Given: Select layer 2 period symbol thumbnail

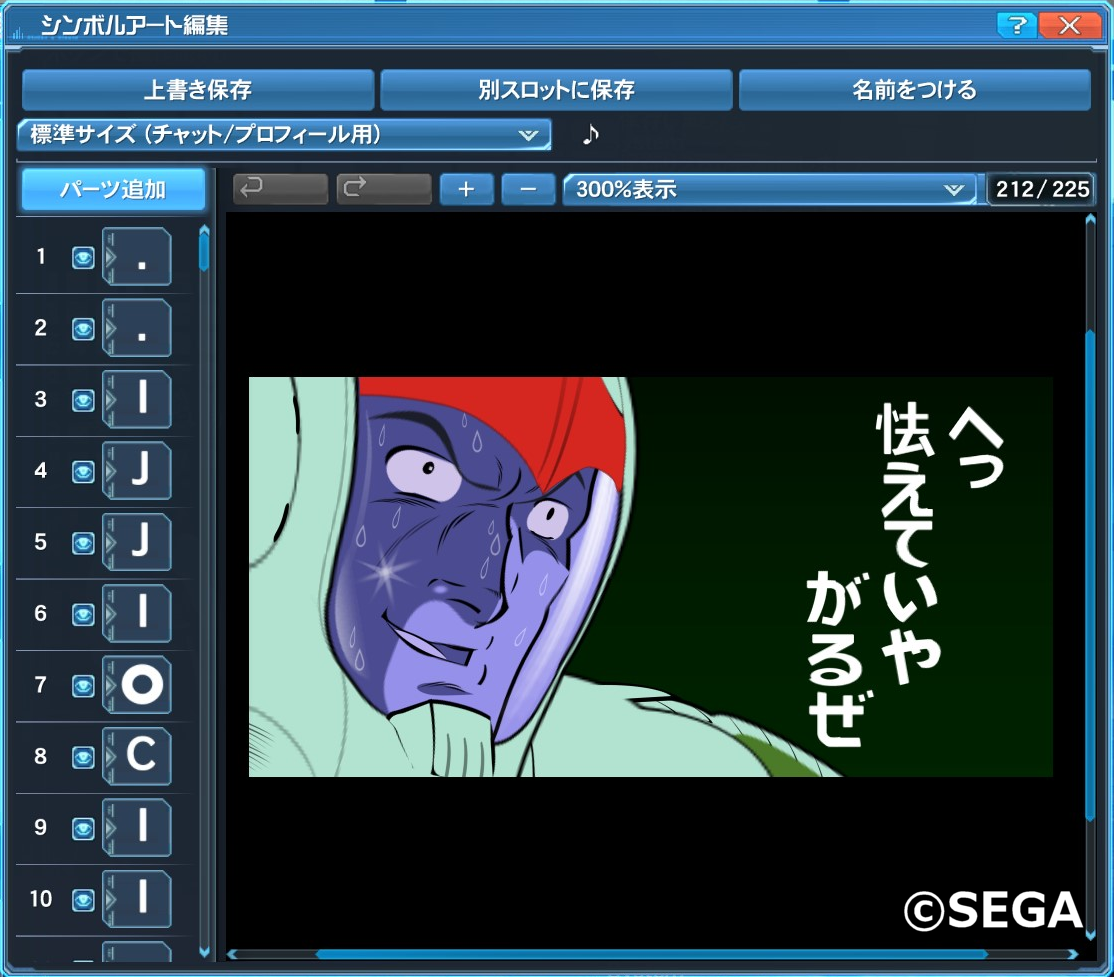Looking at the screenshot, I should pyautogui.click(x=137, y=328).
